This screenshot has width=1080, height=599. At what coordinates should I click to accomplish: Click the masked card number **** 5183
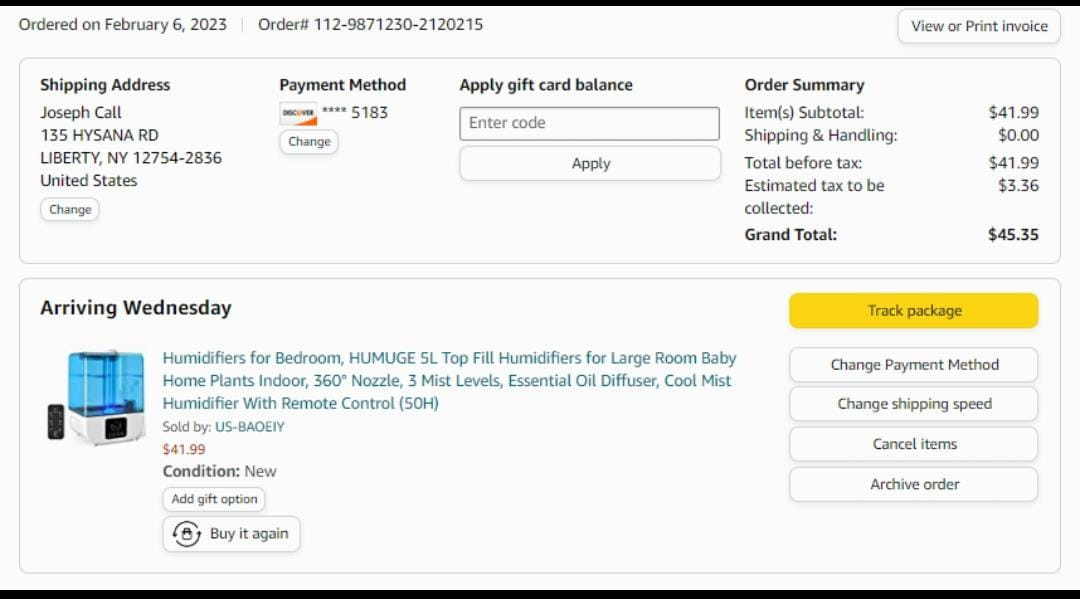coord(355,112)
